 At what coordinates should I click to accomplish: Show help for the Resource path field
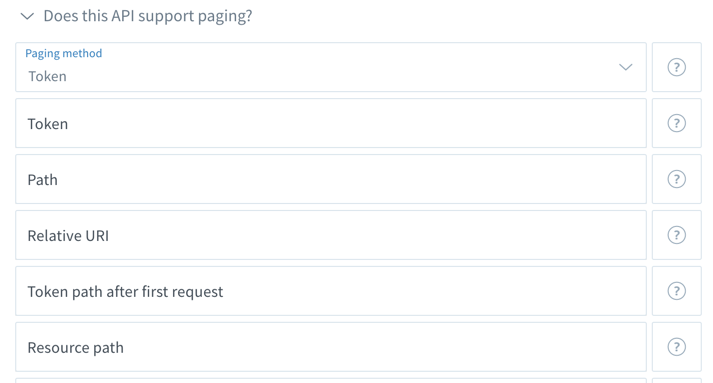click(677, 347)
